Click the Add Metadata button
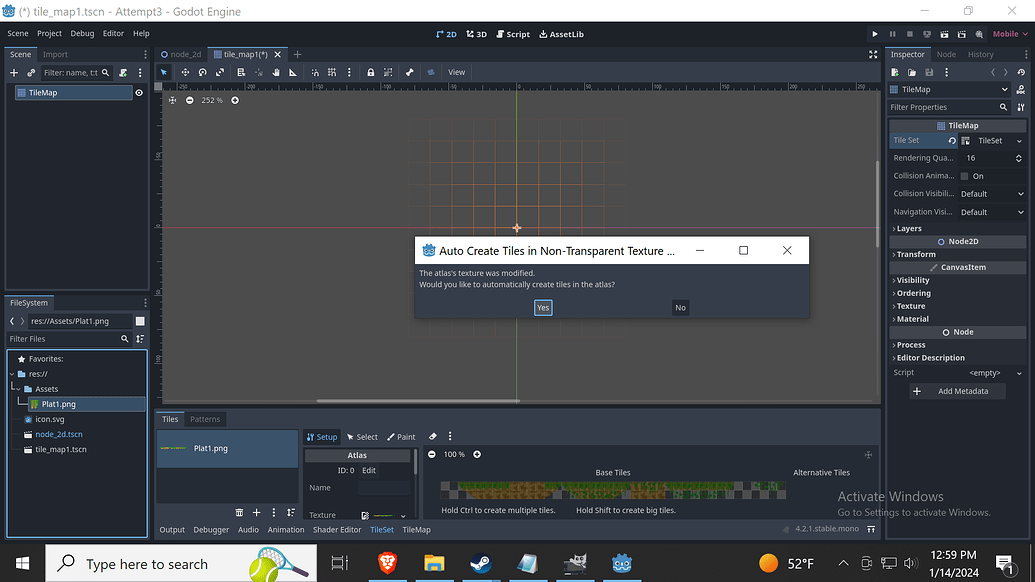The width and height of the screenshot is (1035, 582). point(956,391)
